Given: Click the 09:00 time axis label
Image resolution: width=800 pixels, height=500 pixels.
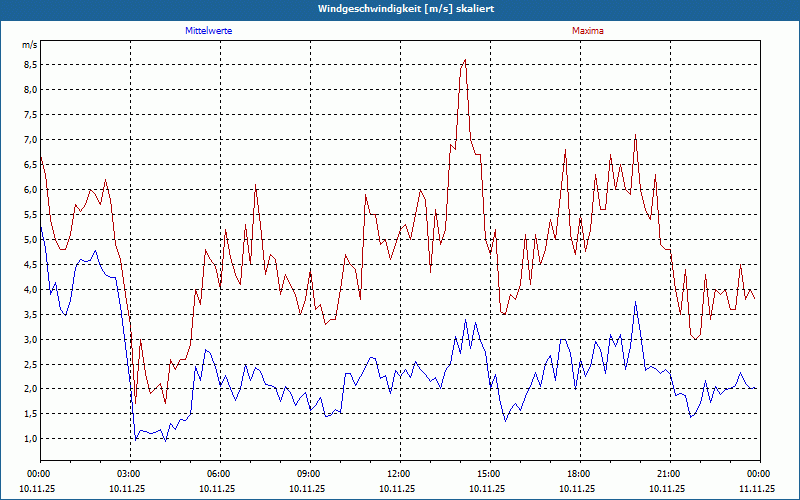Looking at the screenshot, I should pos(310,474).
